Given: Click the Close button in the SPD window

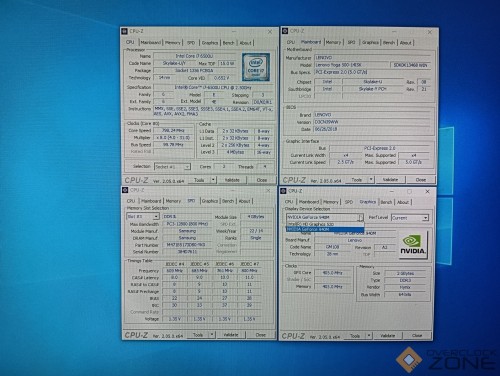Looking at the screenshot, I should point(260,334).
